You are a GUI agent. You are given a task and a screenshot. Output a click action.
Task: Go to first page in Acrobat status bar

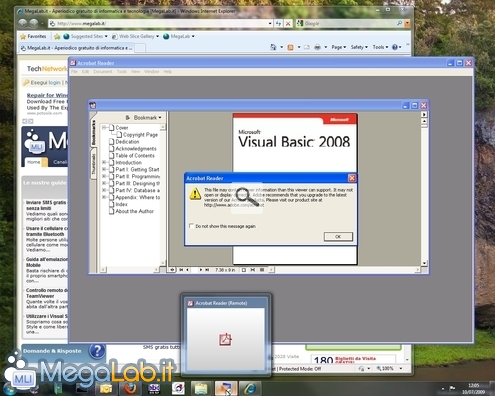click(x=181, y=270)
